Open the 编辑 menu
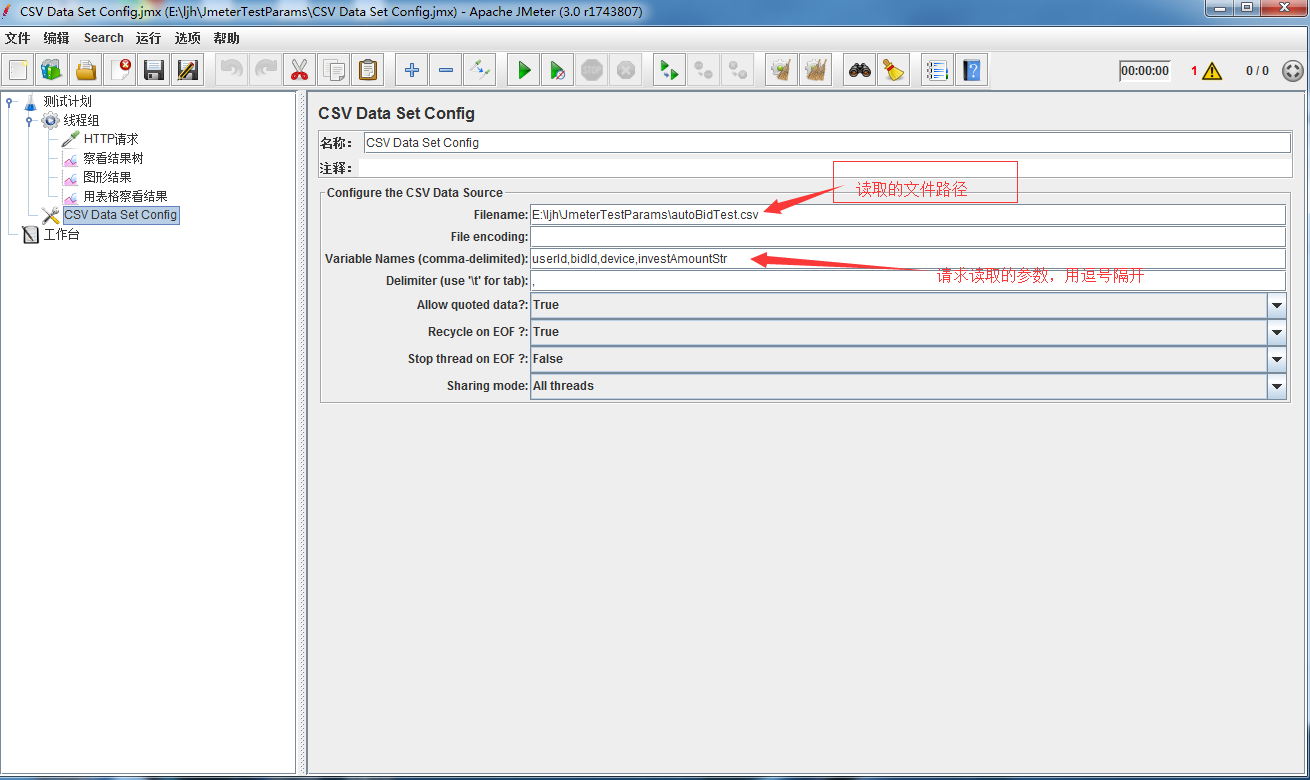 [x=56, y=38]
